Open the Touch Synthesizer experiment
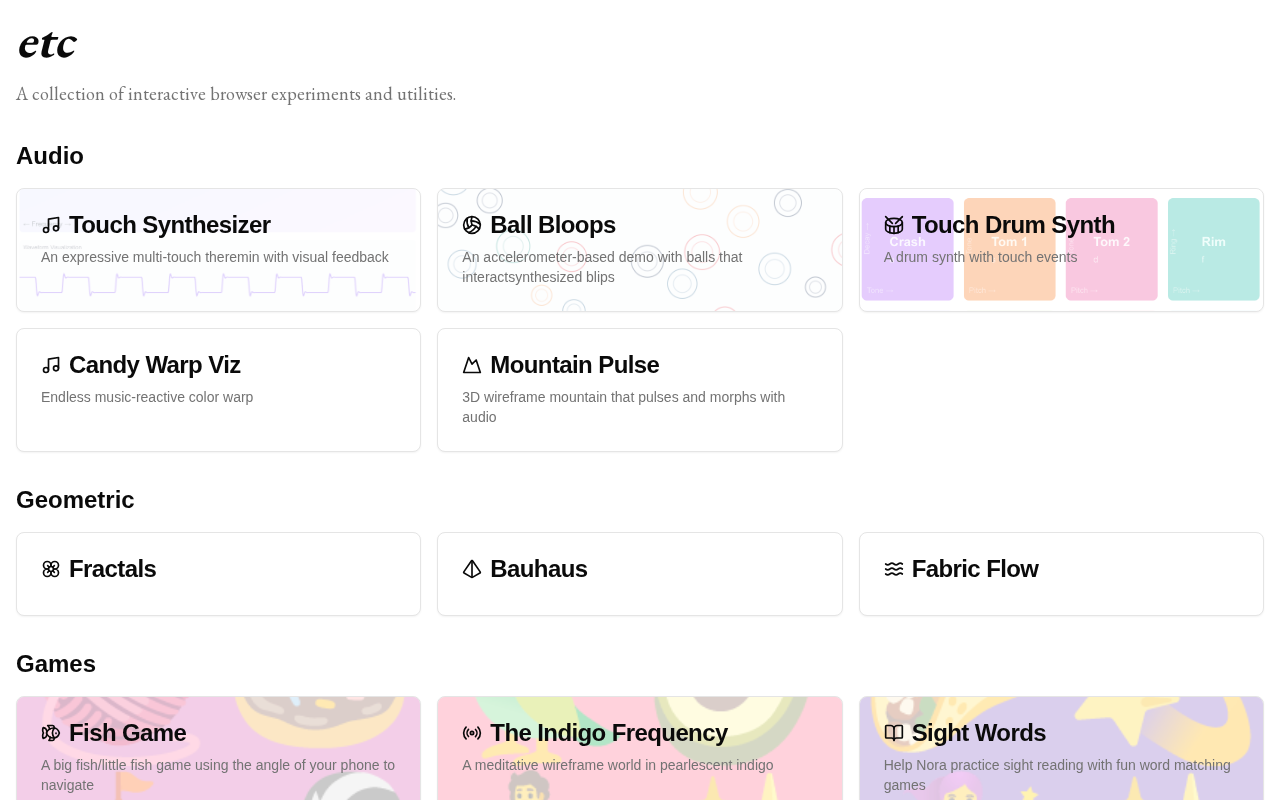The width and height of the screenshot is (1280, 800). (169, 225)
